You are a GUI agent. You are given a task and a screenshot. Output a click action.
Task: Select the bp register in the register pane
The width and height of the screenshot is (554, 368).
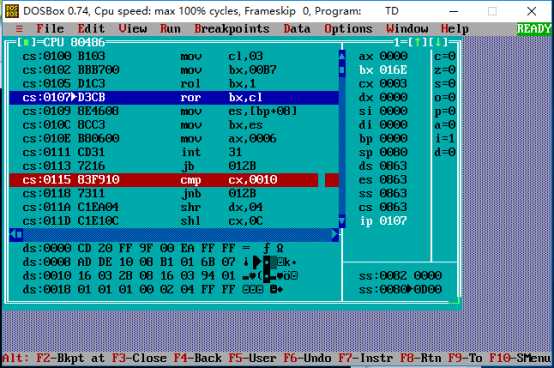click(x=383, y=138)
